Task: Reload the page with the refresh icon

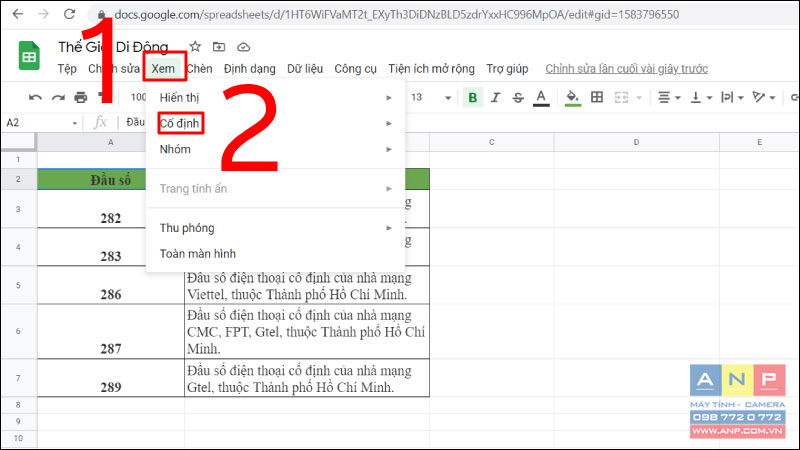Action: pyautogui.click(x=69, y=14)
